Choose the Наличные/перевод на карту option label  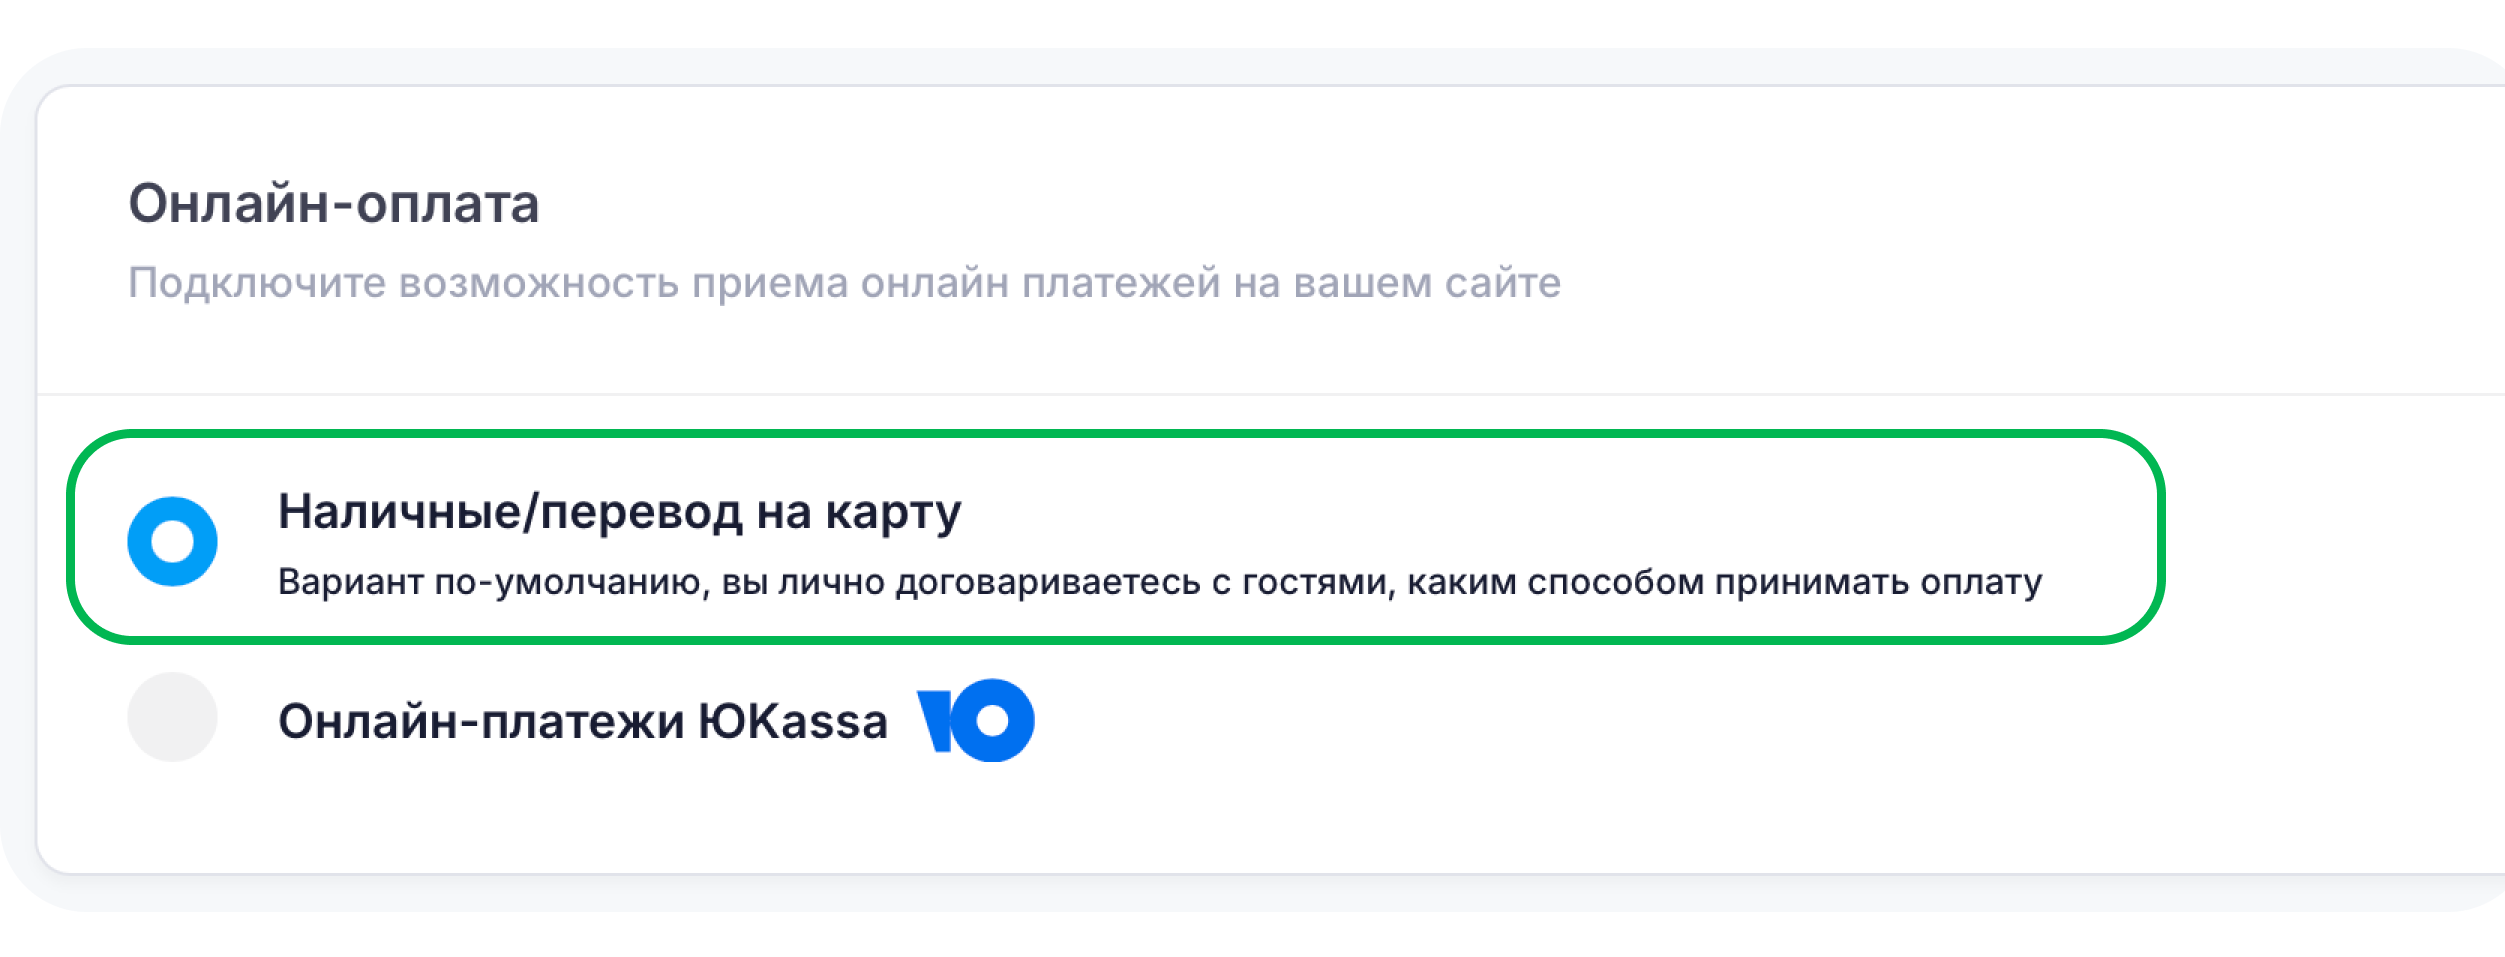click(x=619, y=512)
